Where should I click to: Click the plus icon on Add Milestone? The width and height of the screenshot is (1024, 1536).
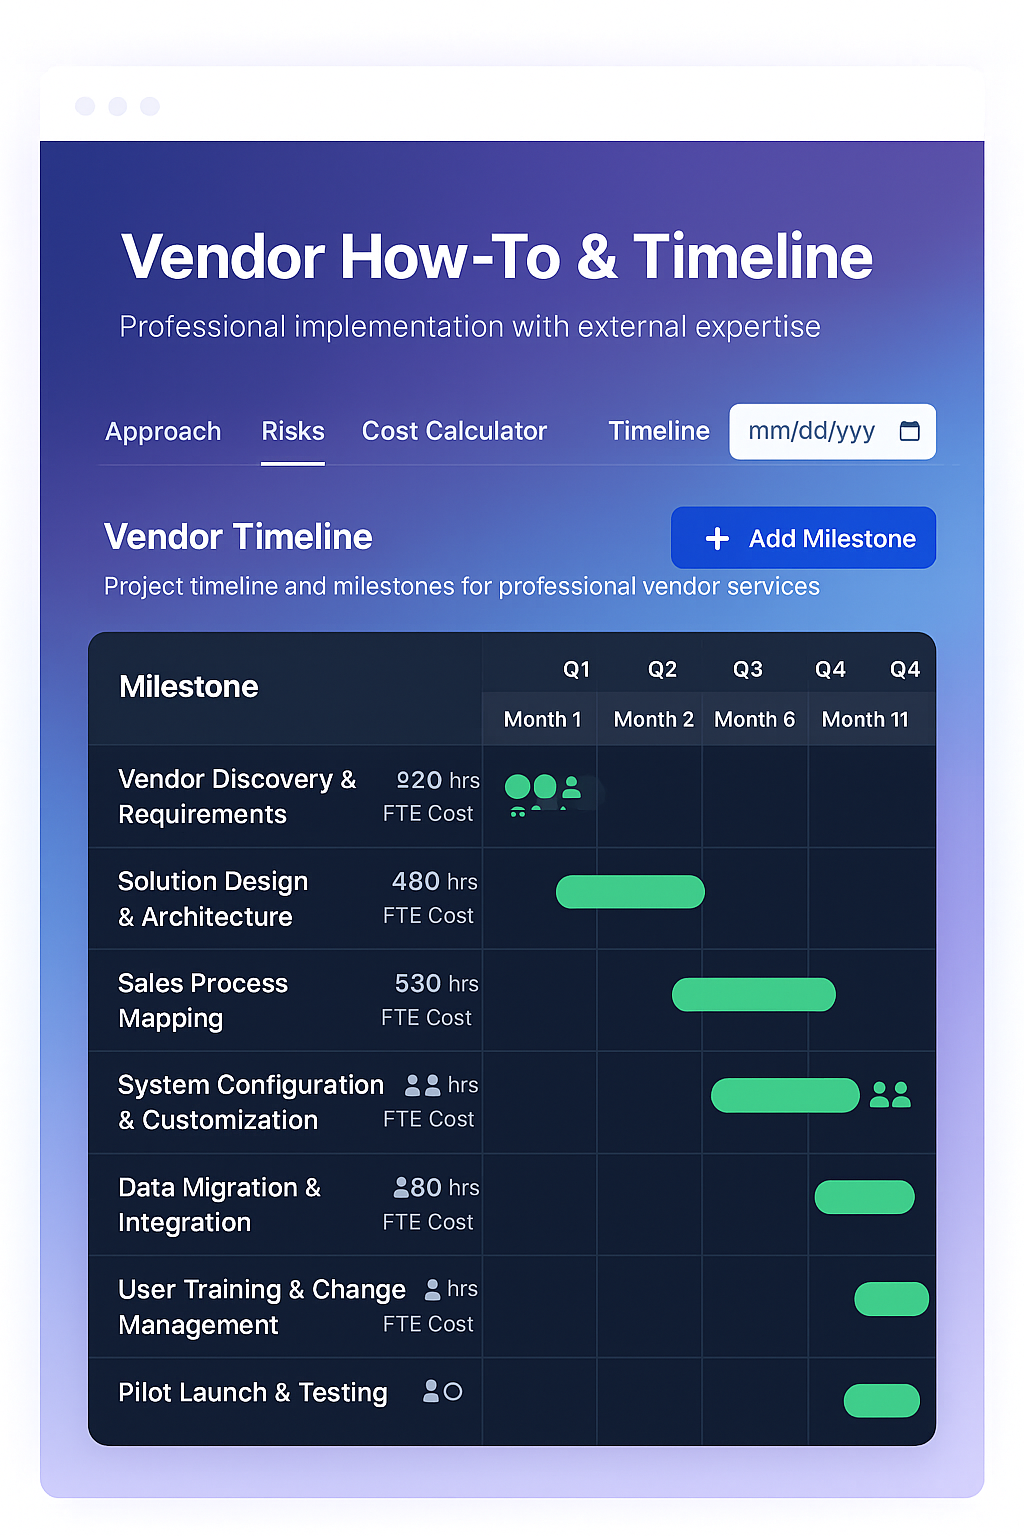pos(717,539)
